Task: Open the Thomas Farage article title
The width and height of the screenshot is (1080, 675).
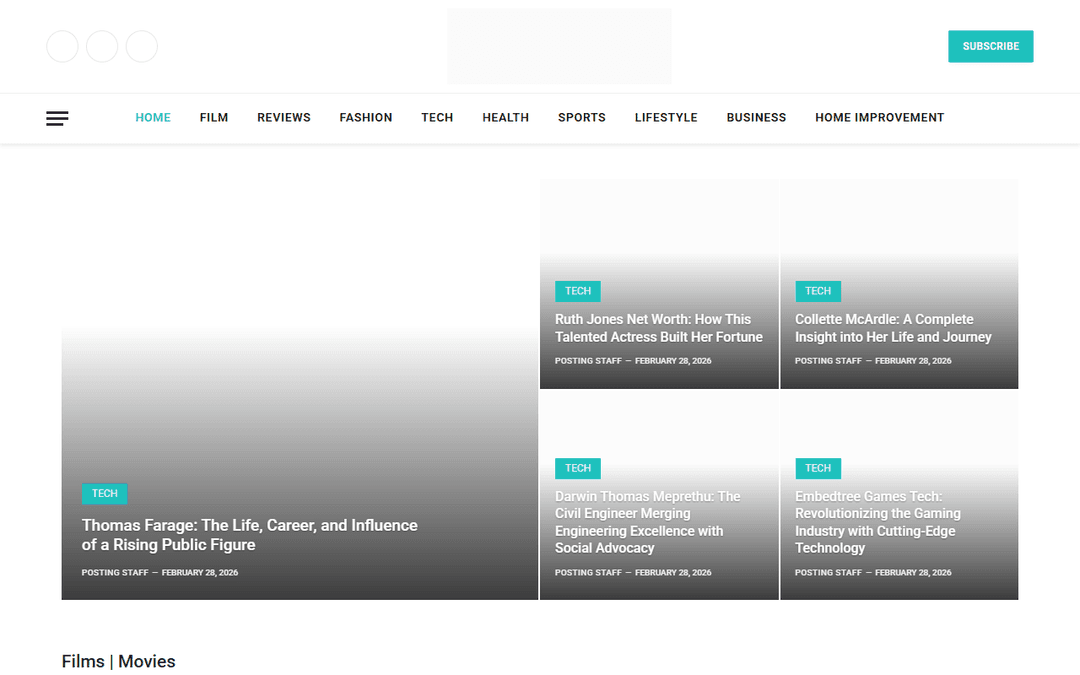Action: tap(249, 535)
